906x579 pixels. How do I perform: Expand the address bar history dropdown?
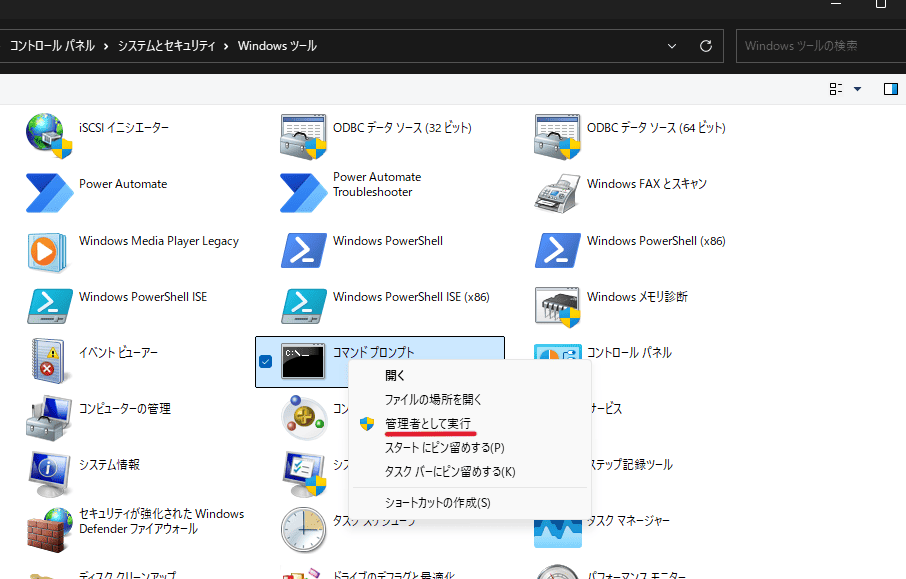point(671,46)
